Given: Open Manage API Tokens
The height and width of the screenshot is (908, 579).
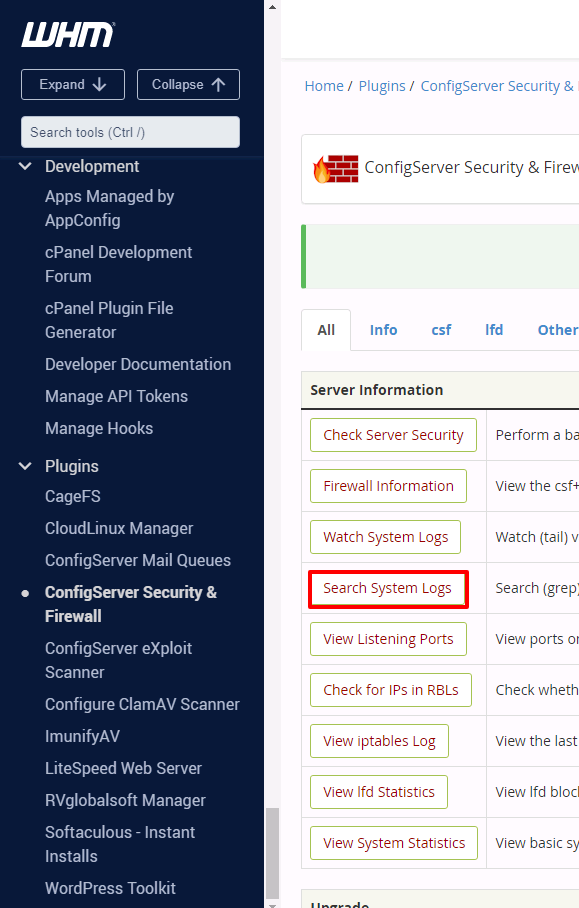Looking at the screenshot, I should click(x=116, y=396).
